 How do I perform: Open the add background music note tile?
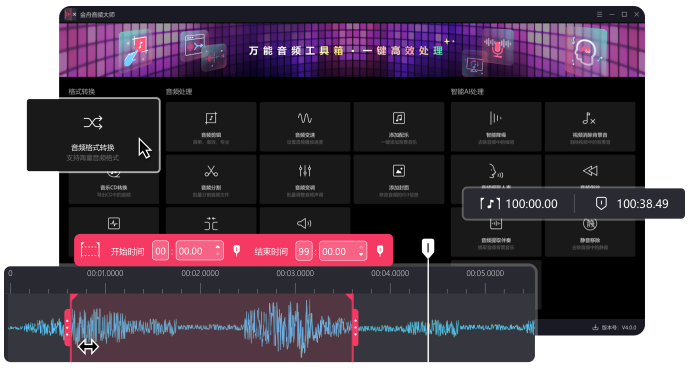pyautogui.click(x=399, y=127)
